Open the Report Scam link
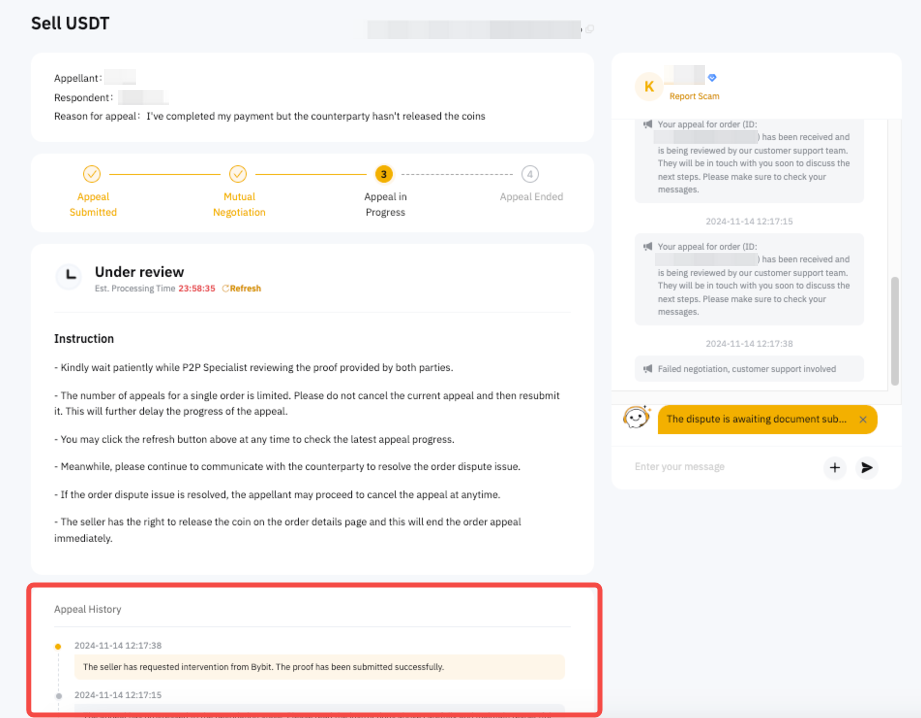This screenshot has height=718, width=921. pos(694,96)
